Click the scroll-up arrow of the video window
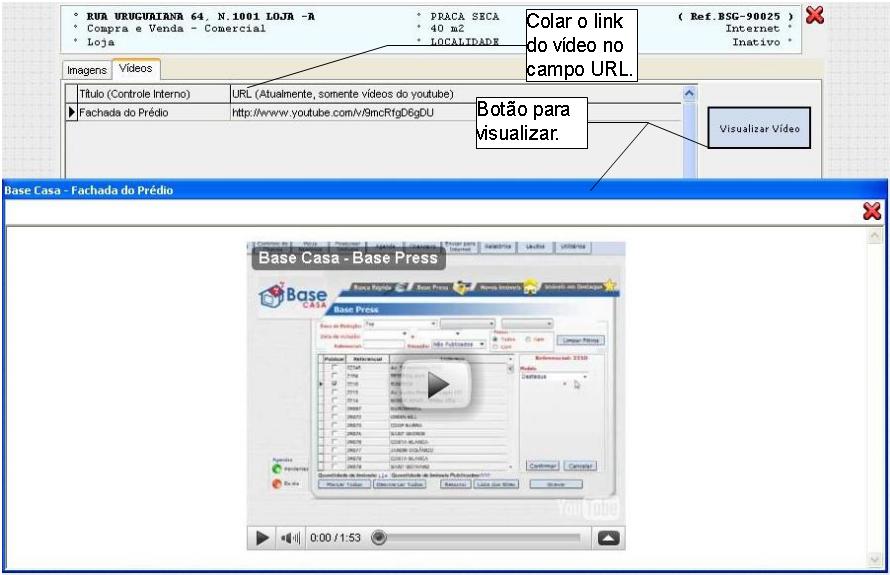The image size is (890, 575). click(x=875, y=236)
